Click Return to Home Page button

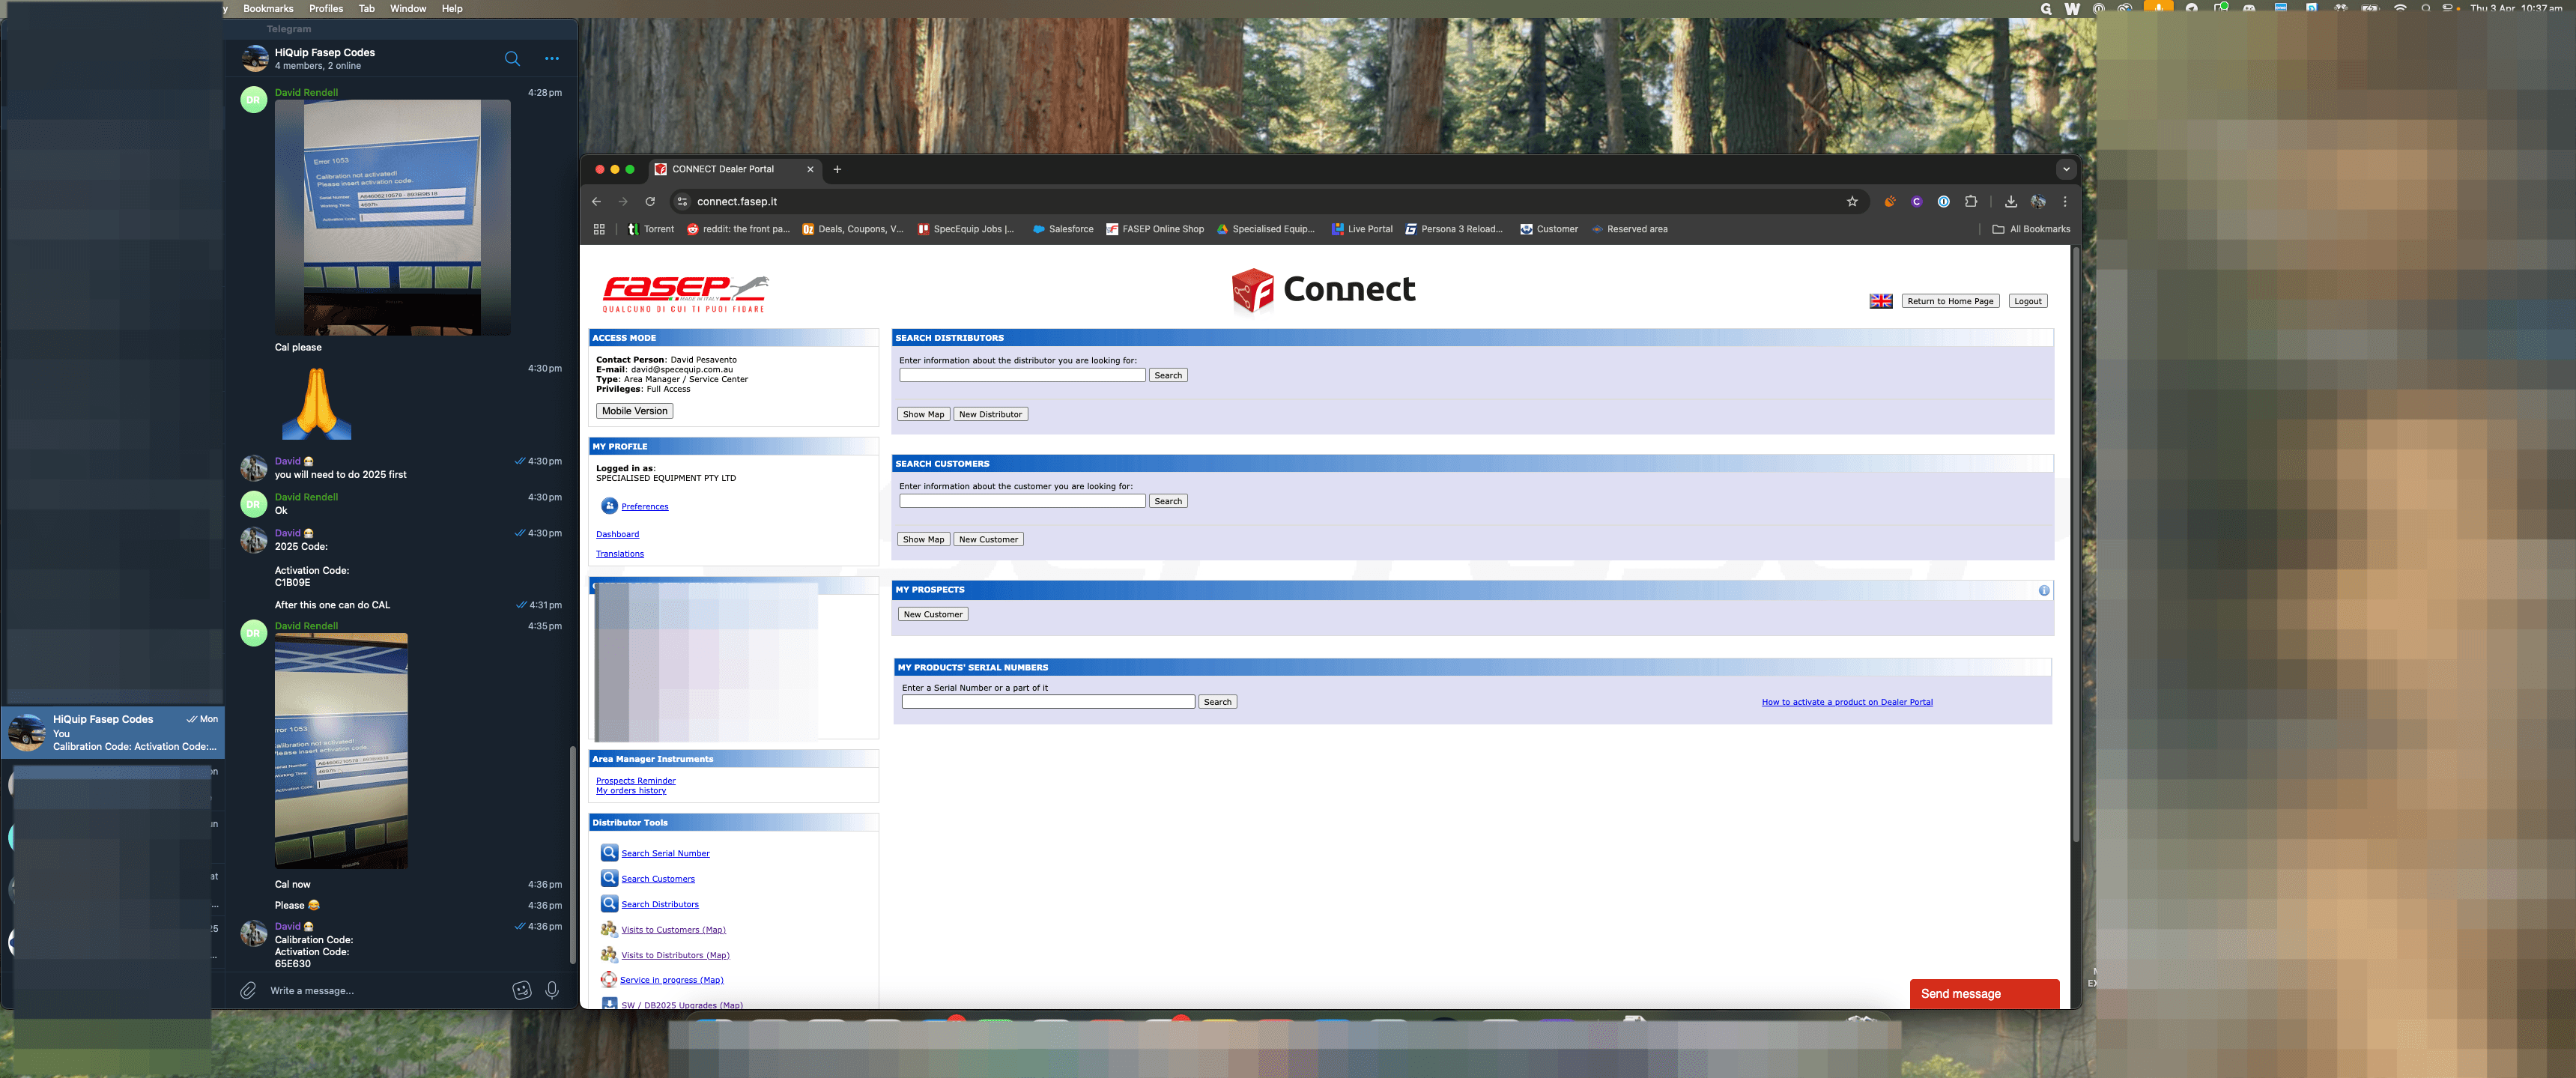coord(1950,301)
